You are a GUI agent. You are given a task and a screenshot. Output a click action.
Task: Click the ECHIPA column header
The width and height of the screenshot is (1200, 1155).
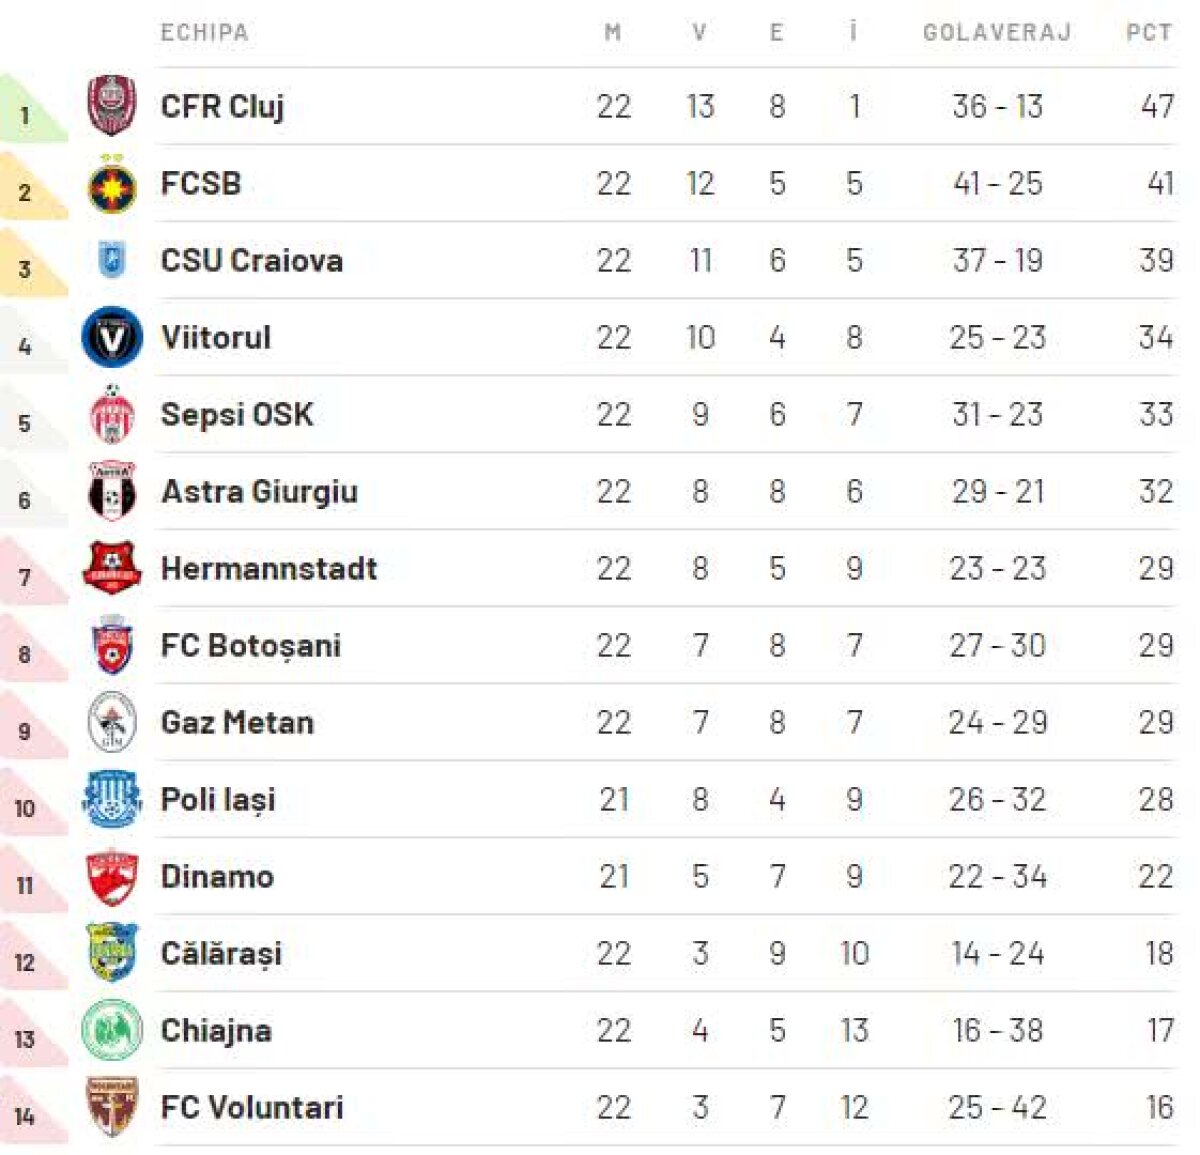[204, 33]
